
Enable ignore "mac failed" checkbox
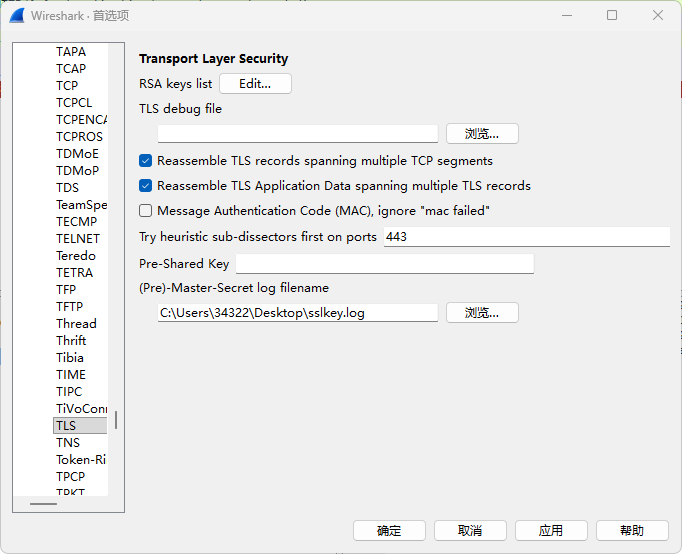[145, 211]
